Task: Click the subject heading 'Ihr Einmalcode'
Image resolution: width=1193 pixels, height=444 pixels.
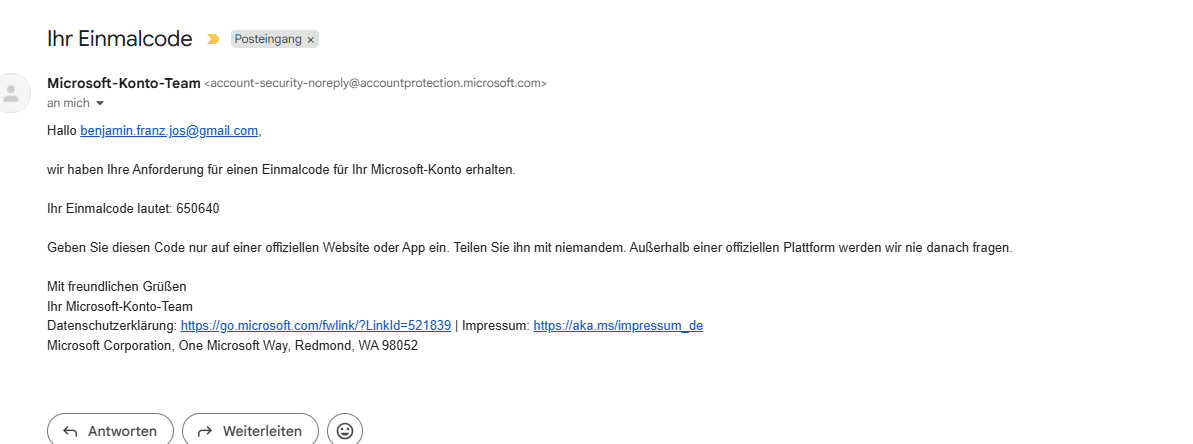Action: tap(119, 39)
